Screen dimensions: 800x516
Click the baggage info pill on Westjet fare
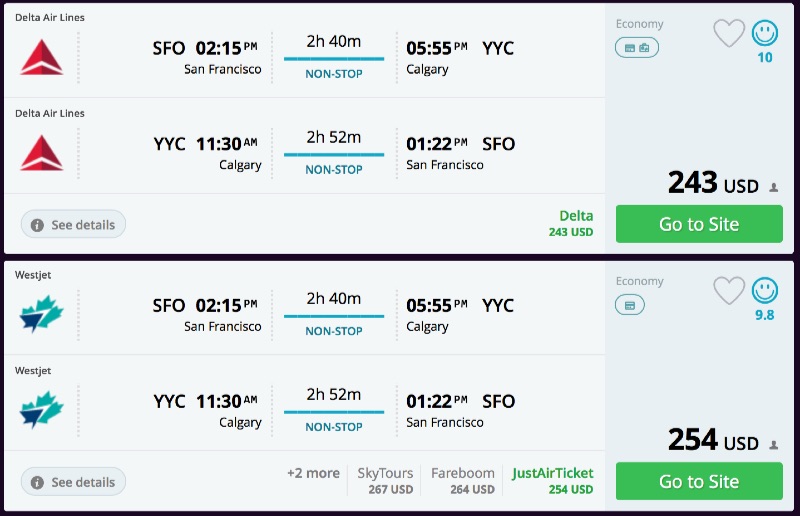(629, 305)
